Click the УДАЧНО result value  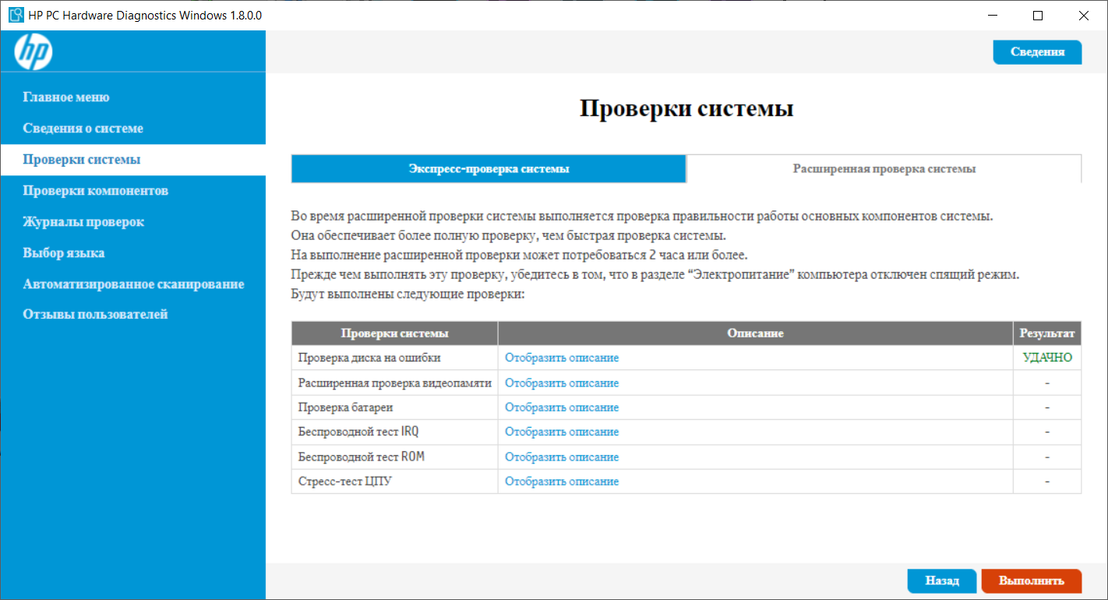point(1047,358)
